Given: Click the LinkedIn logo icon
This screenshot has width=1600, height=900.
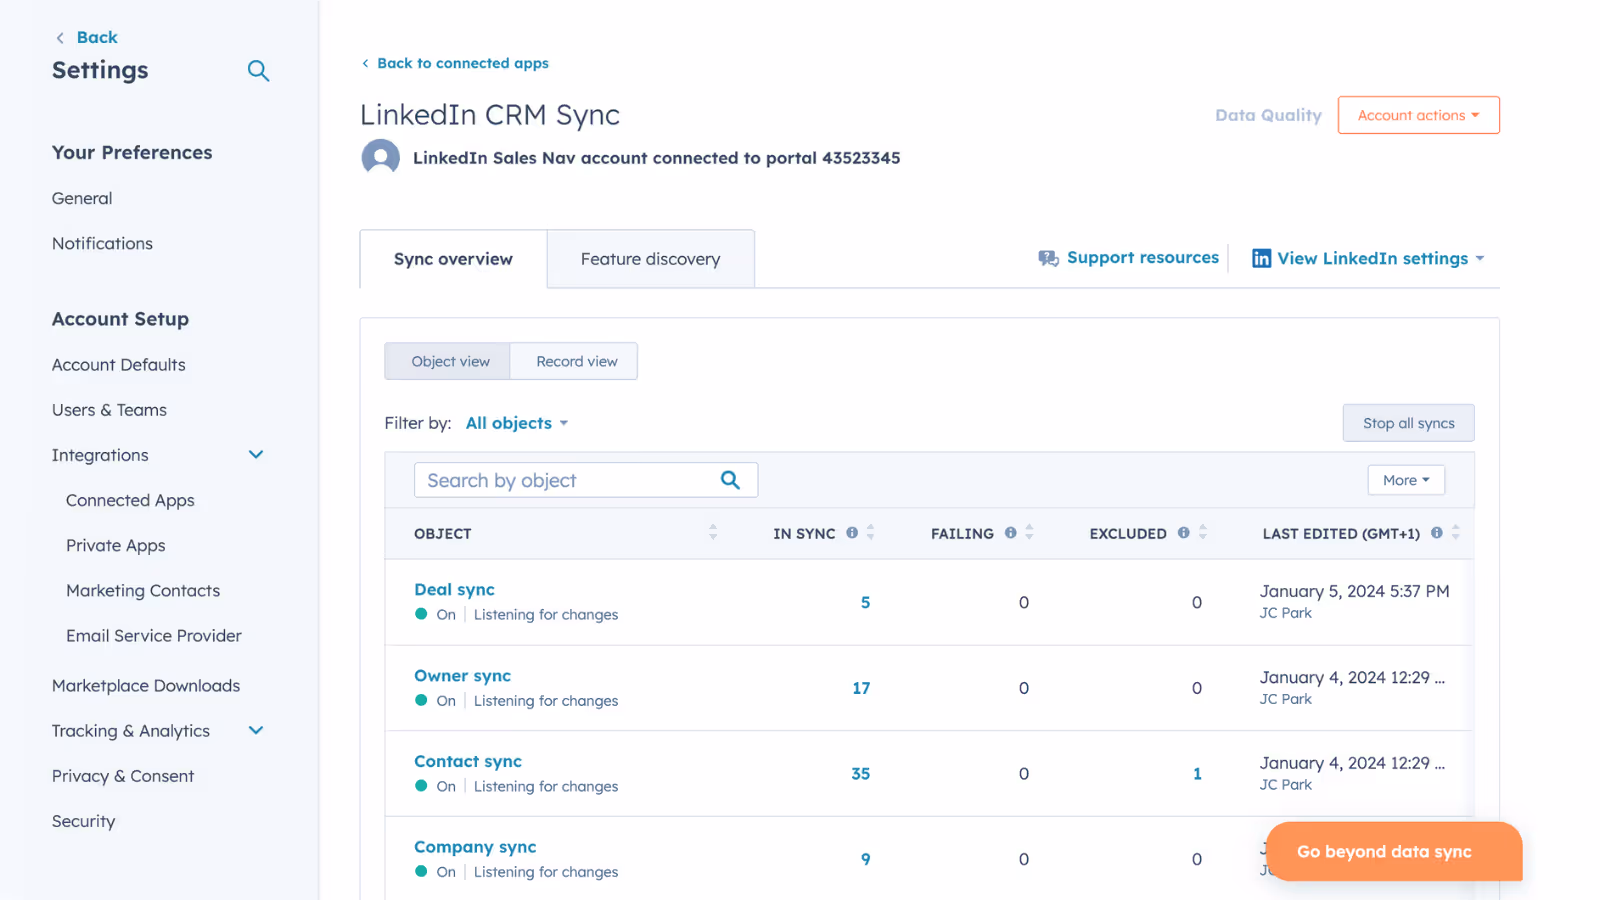Looking at the screenshot, I should (1262, 259).
